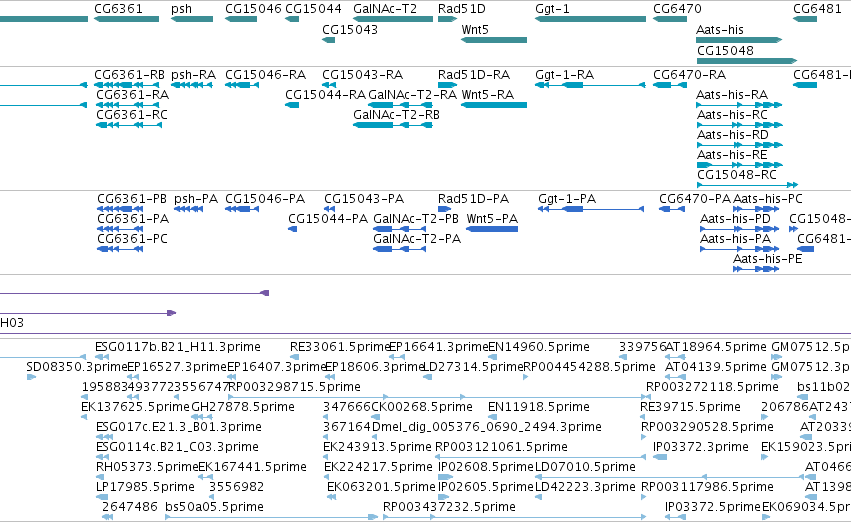Select the CG6361 gene label
851x522 pixels.
(x=118, y=9)
